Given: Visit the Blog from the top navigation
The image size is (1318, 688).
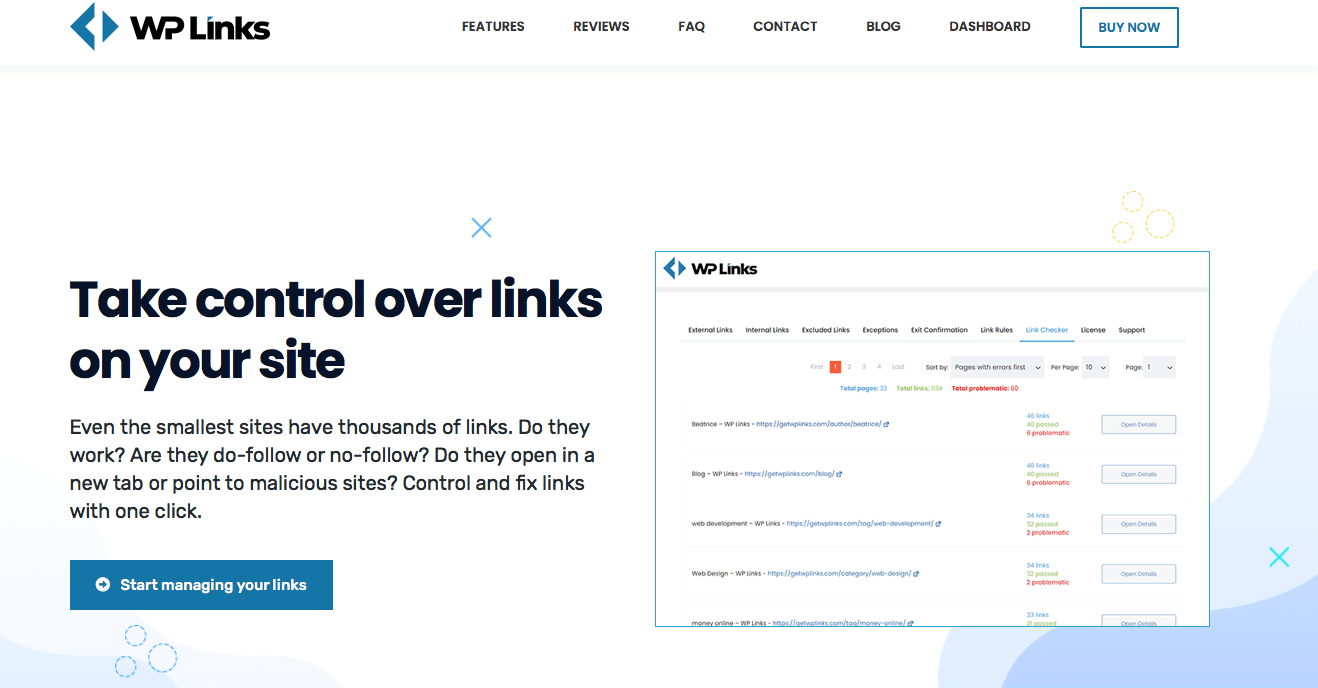Looking at the screenshot, I should coord(883,27).
